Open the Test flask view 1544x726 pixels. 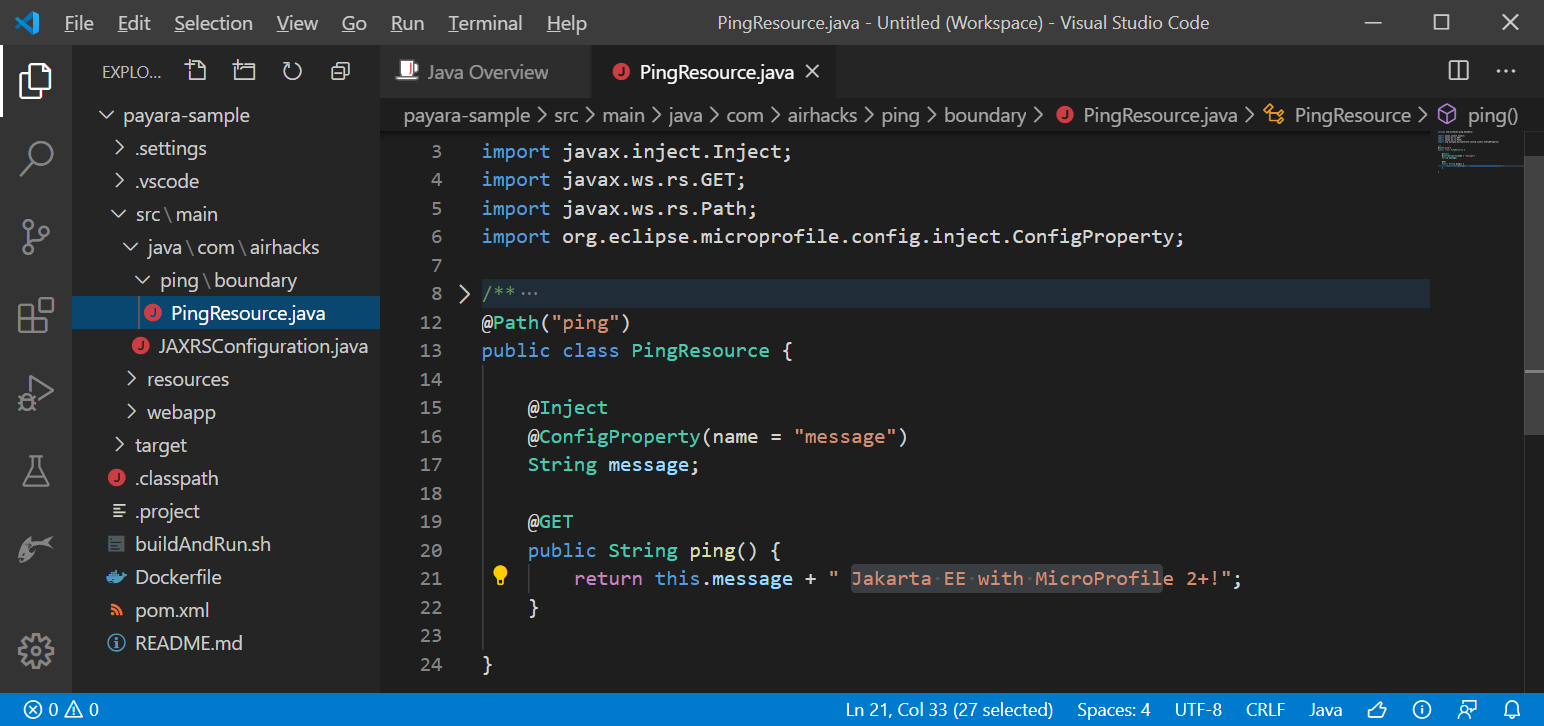coord(36,470)
